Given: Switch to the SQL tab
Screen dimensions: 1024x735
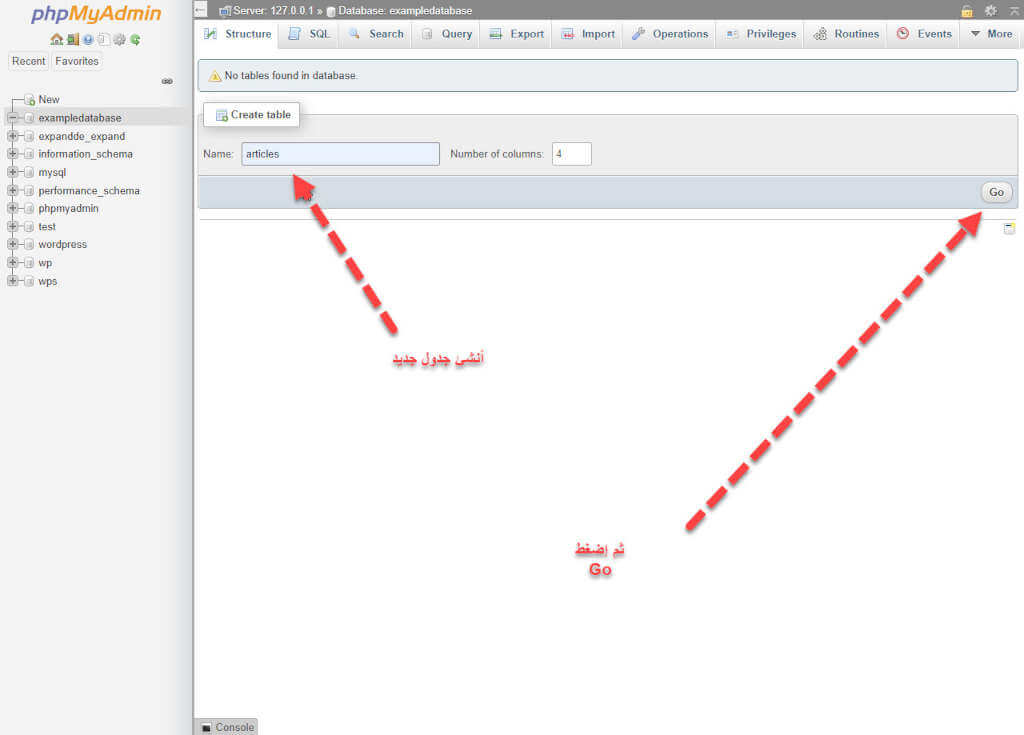Looking at the screenshot, I should coord(310,34).
